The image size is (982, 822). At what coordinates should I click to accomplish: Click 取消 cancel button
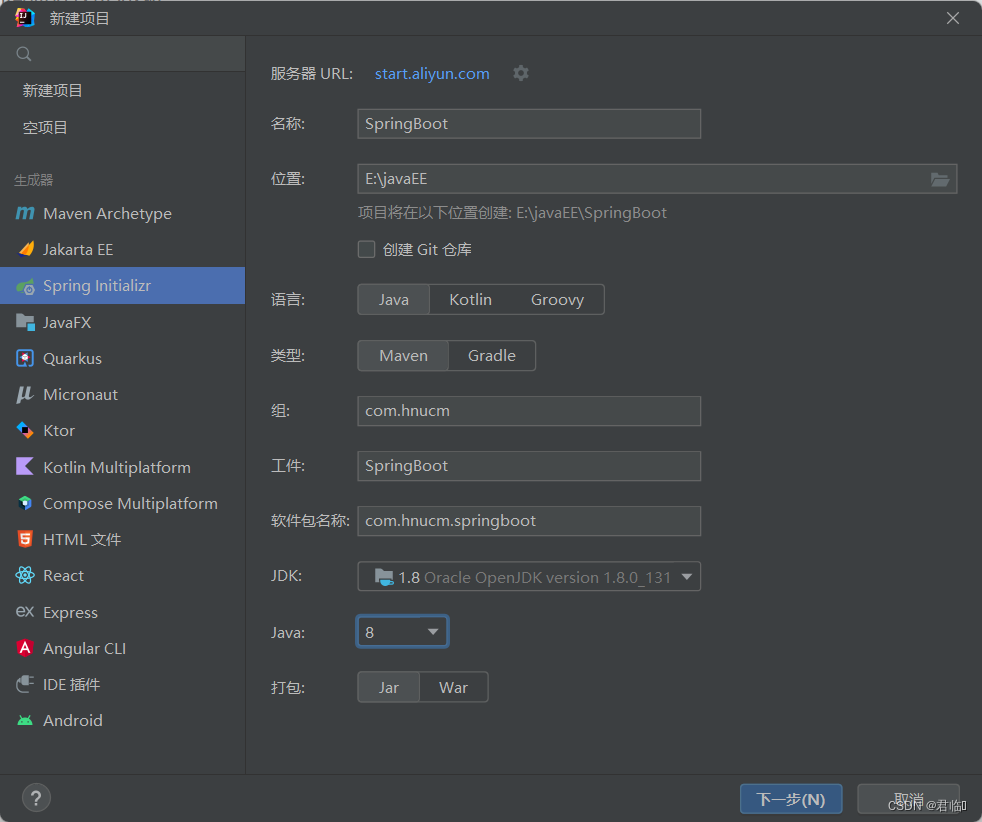coord(908,799)
